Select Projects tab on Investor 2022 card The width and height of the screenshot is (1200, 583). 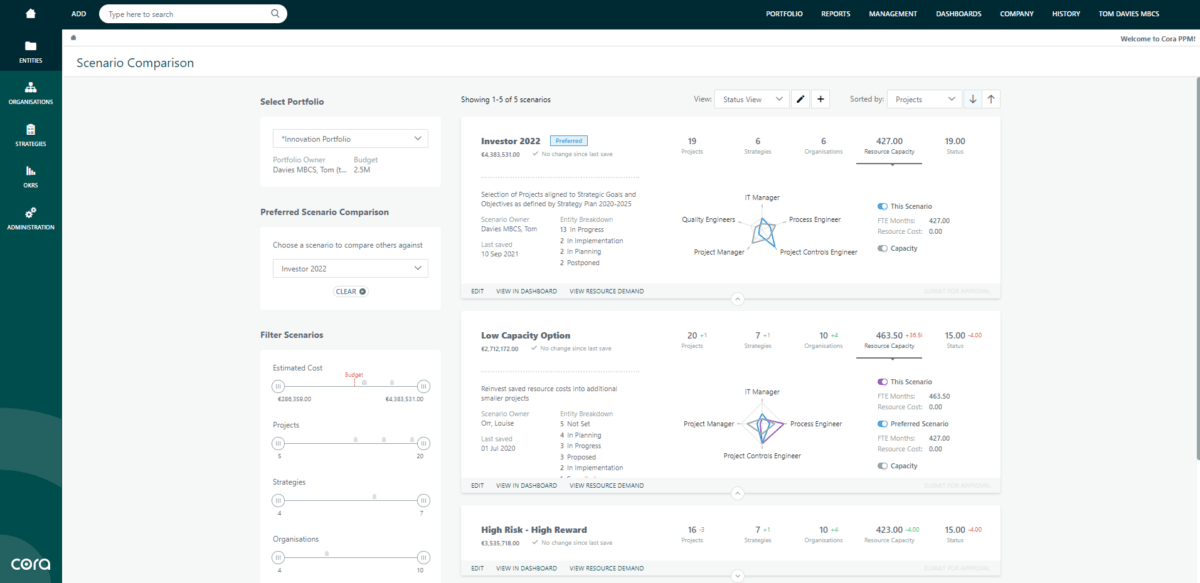tap(692, 145)
